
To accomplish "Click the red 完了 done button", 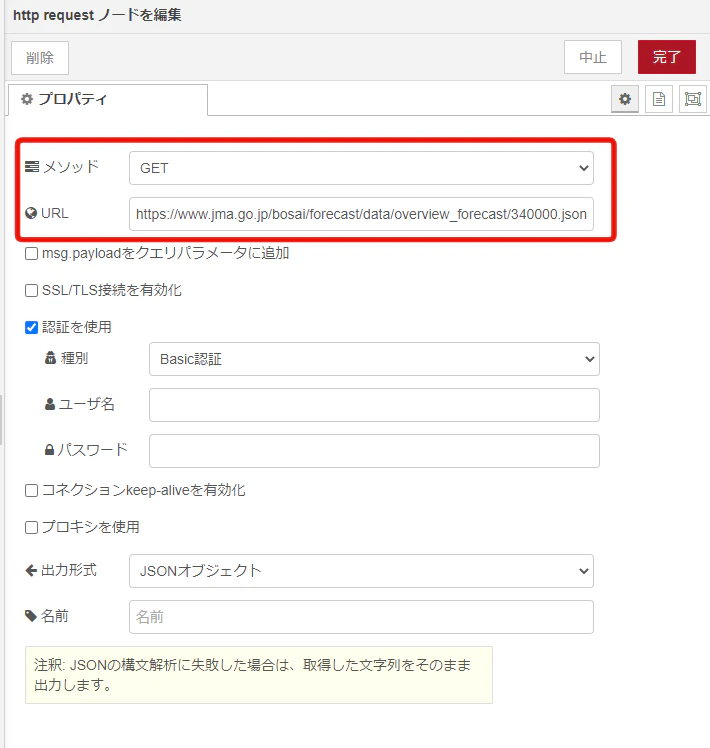I will pos(667,57).
